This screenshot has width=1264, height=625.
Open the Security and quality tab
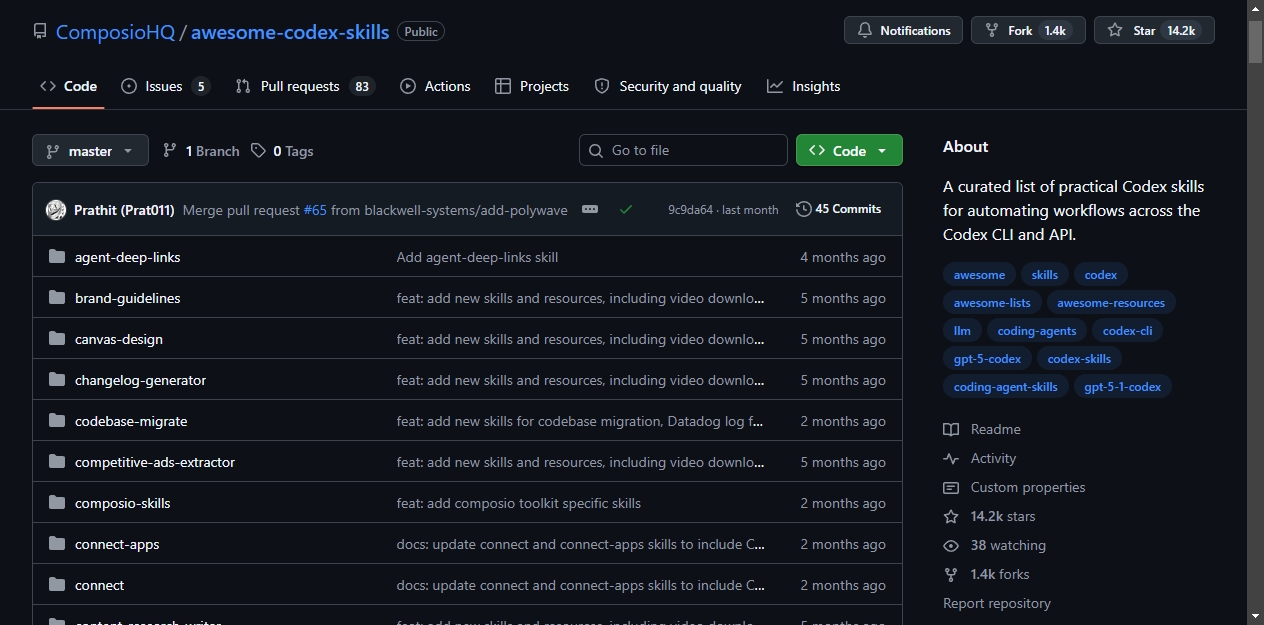point(668,86)
